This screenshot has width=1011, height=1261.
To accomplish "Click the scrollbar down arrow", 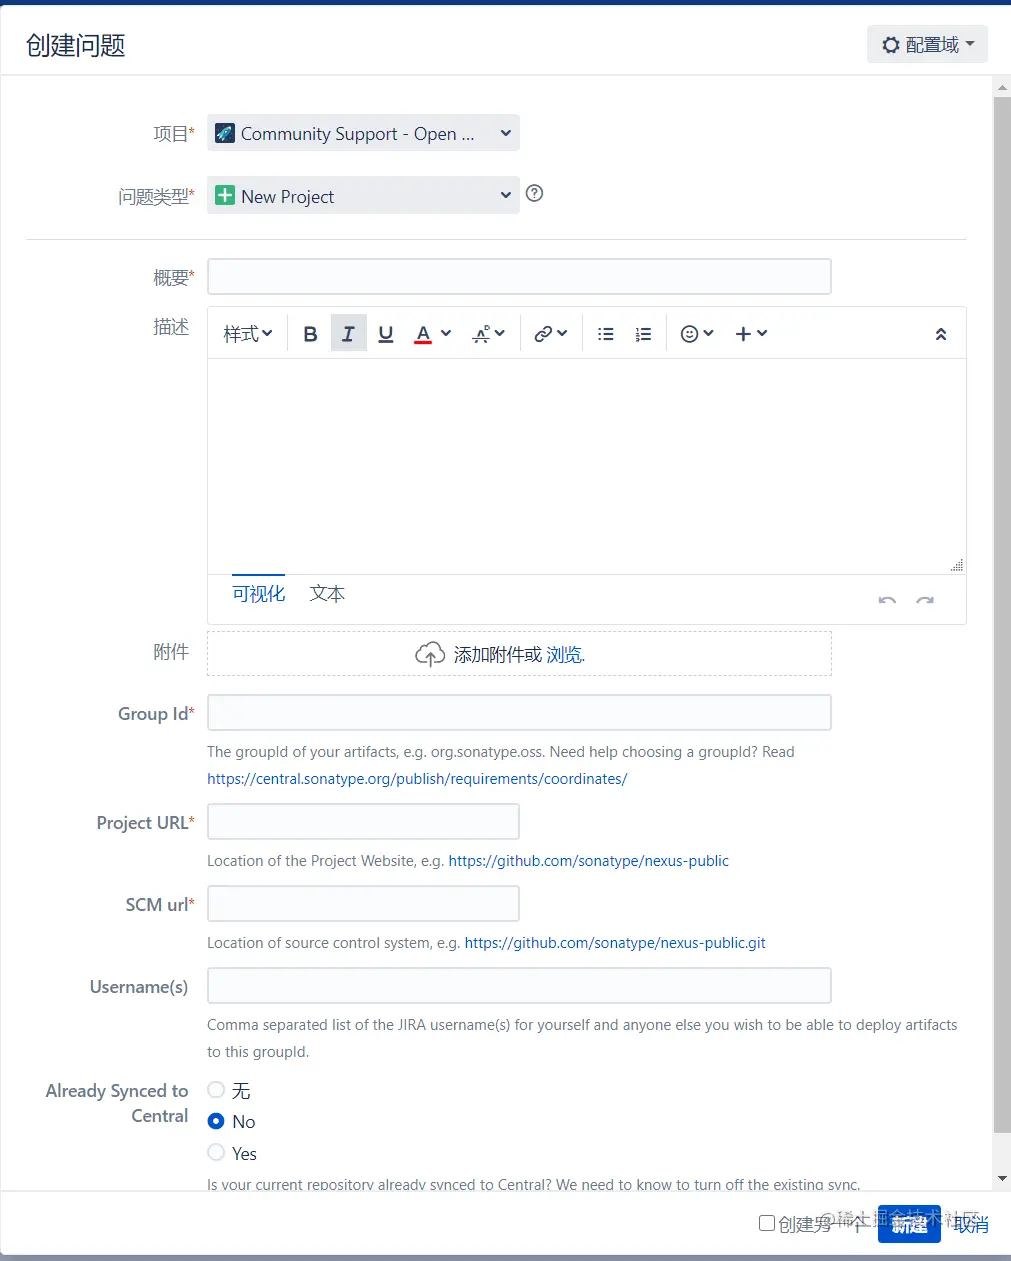I will click(1002, 1179).
